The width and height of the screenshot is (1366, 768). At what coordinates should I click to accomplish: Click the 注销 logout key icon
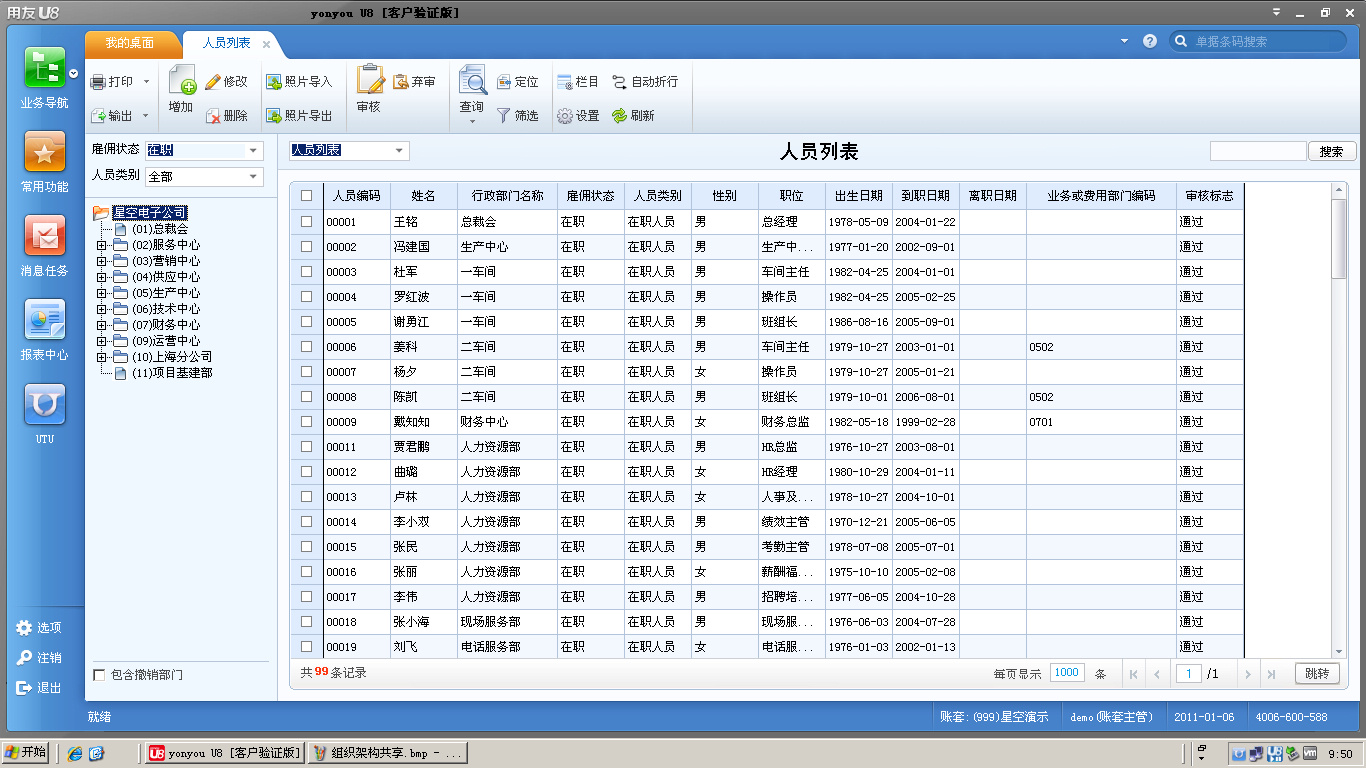coord(25,658)
